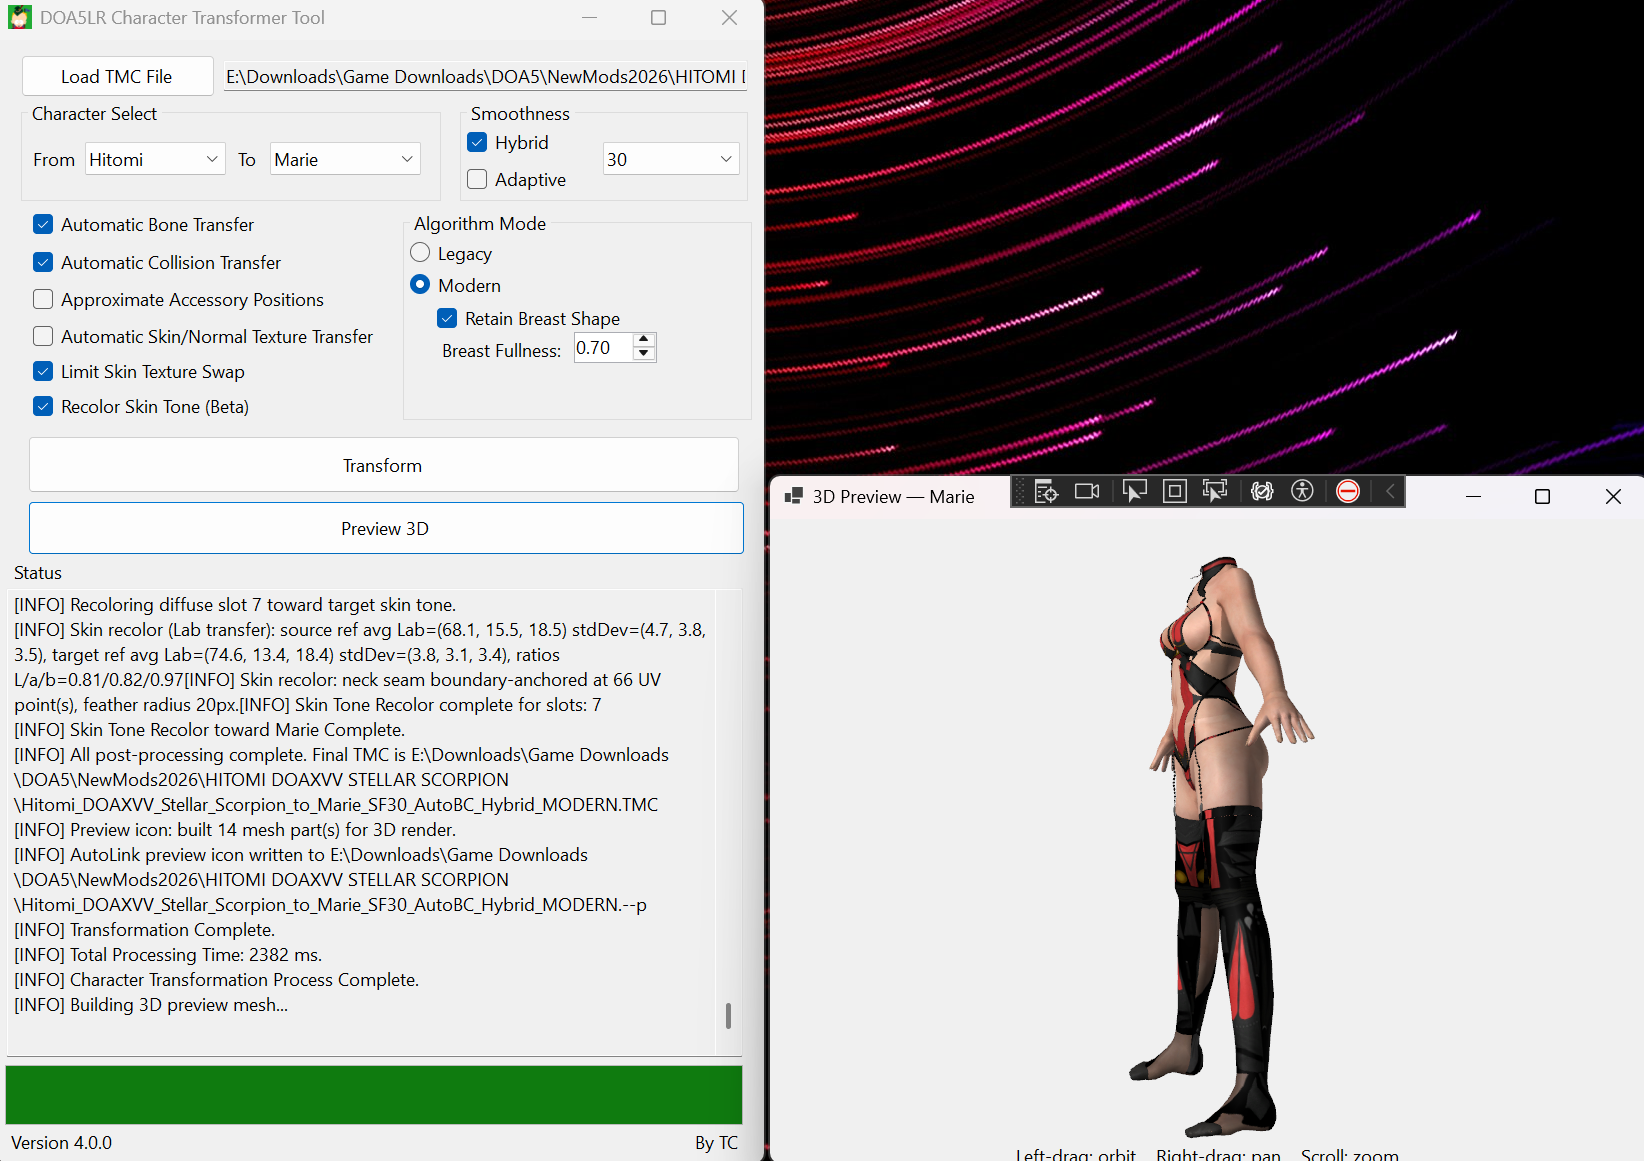Close the DOA5LR Transformer Tool window

(x=729, y=17)
